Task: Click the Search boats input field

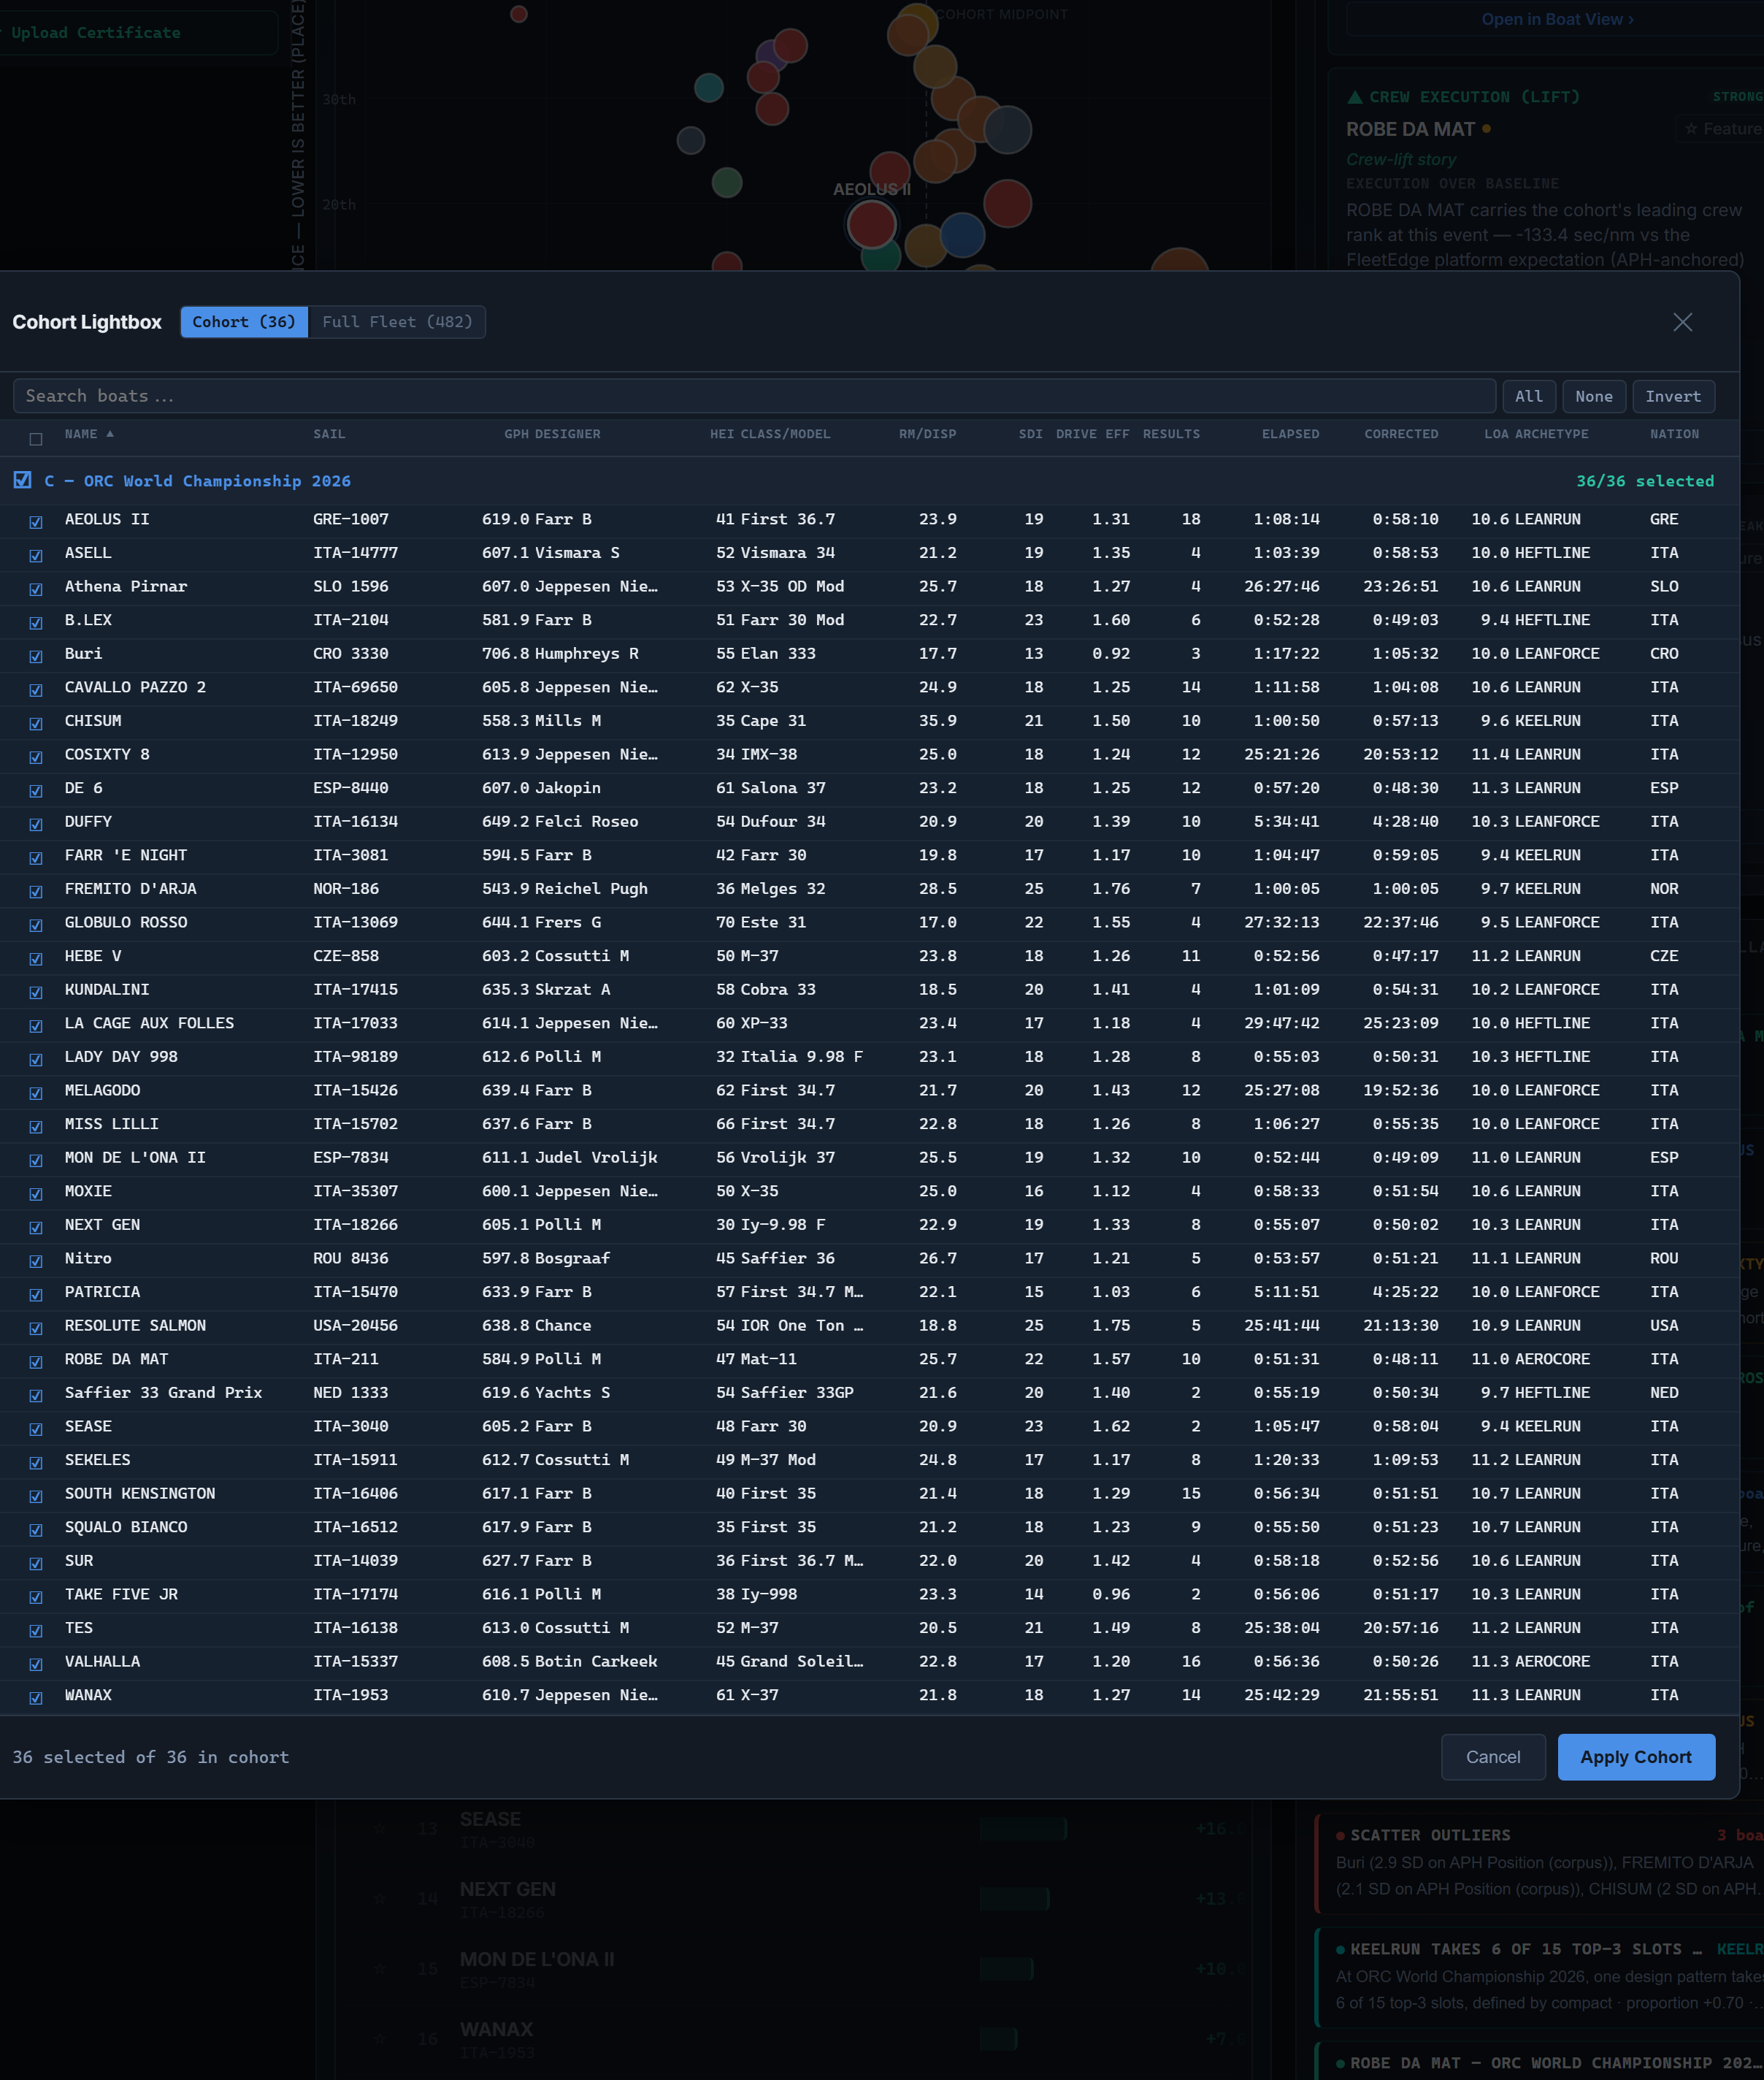Action: pos(754,396)
